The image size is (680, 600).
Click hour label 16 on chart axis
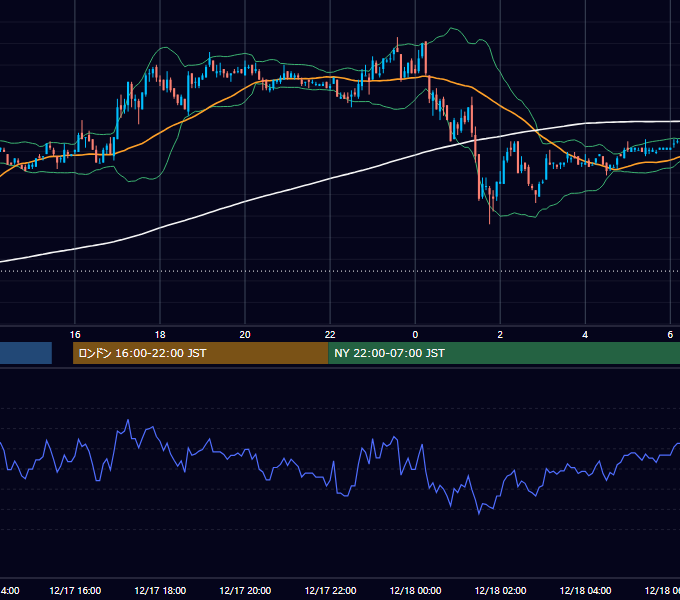(x=75, y=334)
